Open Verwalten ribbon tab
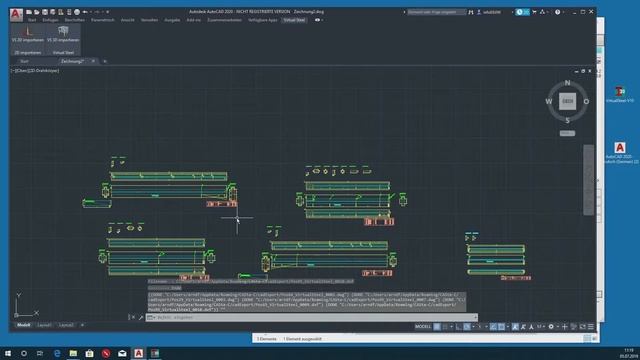Image resolution: width=640 pixels, height=360 pixels. 149,20
